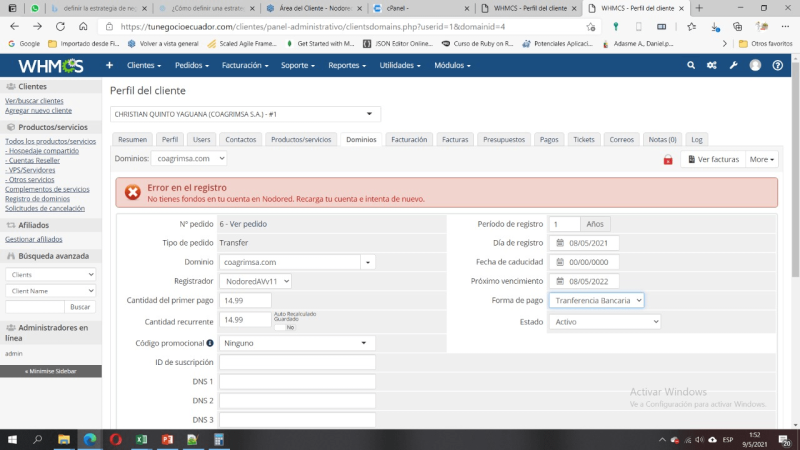
Task: Open Calculator from taskbar
Action: pyautogui.click(x=219, y=439)
